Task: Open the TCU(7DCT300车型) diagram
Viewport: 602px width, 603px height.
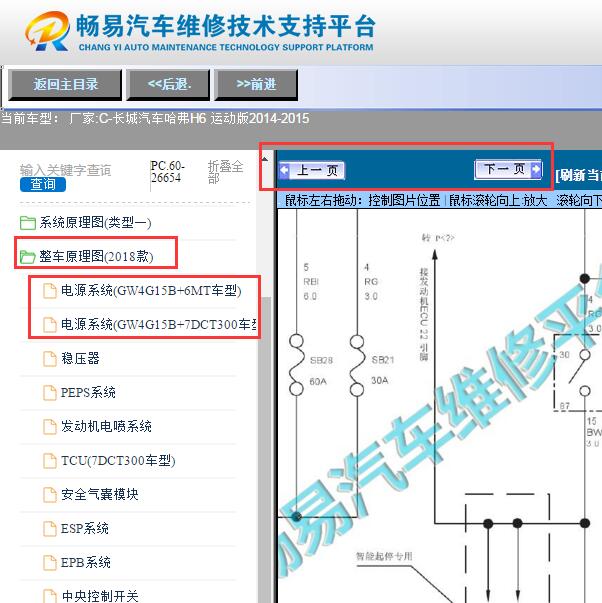Action: (x=118, y=460)
